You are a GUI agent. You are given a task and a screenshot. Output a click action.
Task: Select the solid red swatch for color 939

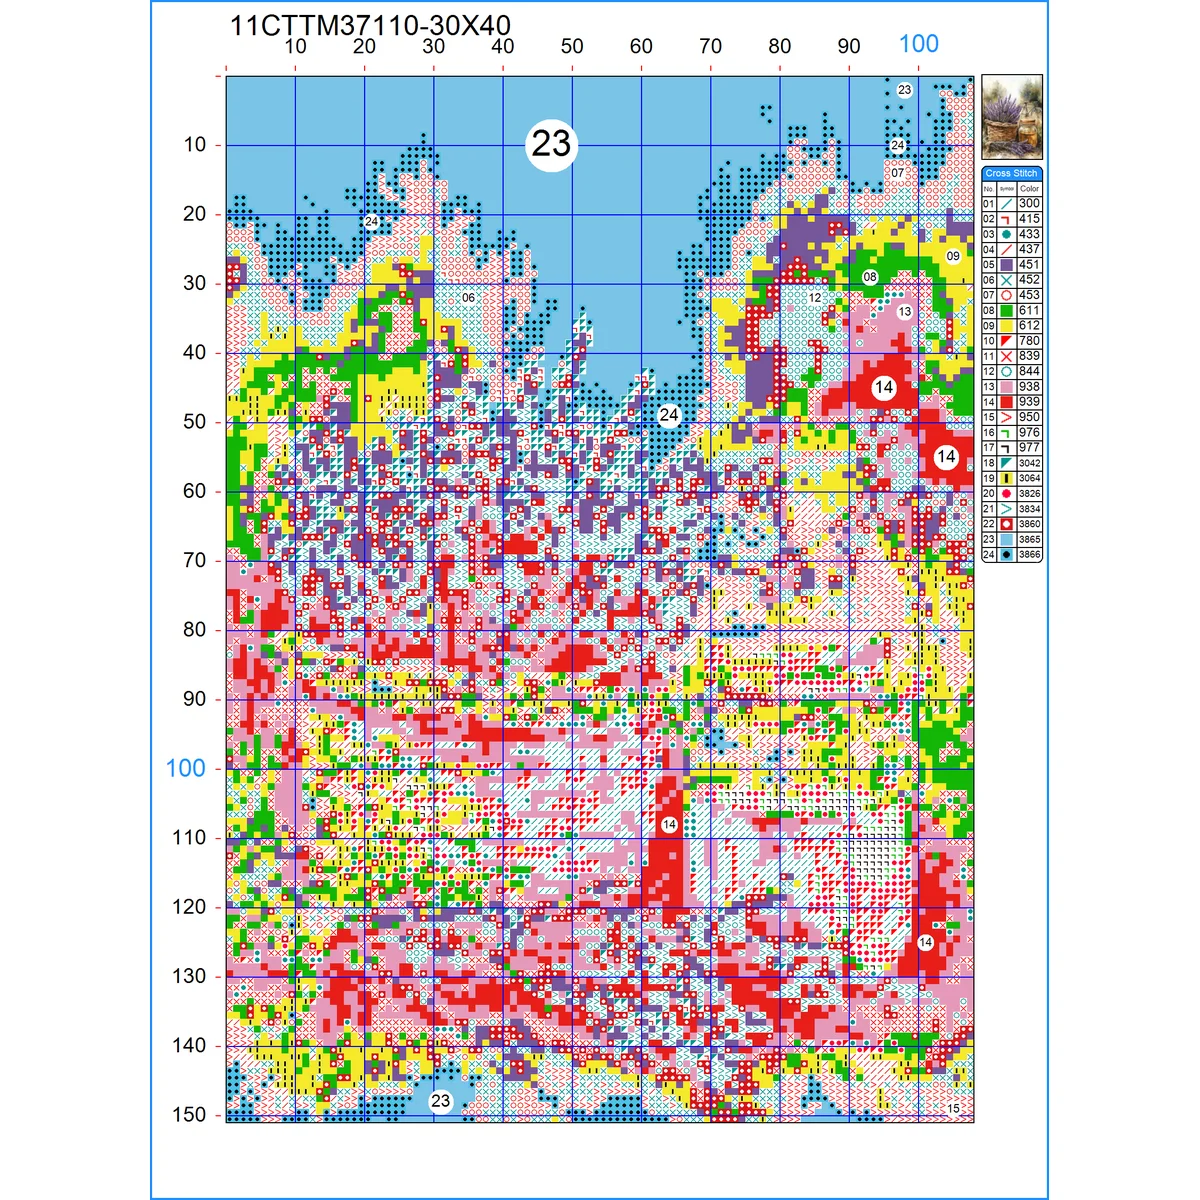tap(1006, 402)
